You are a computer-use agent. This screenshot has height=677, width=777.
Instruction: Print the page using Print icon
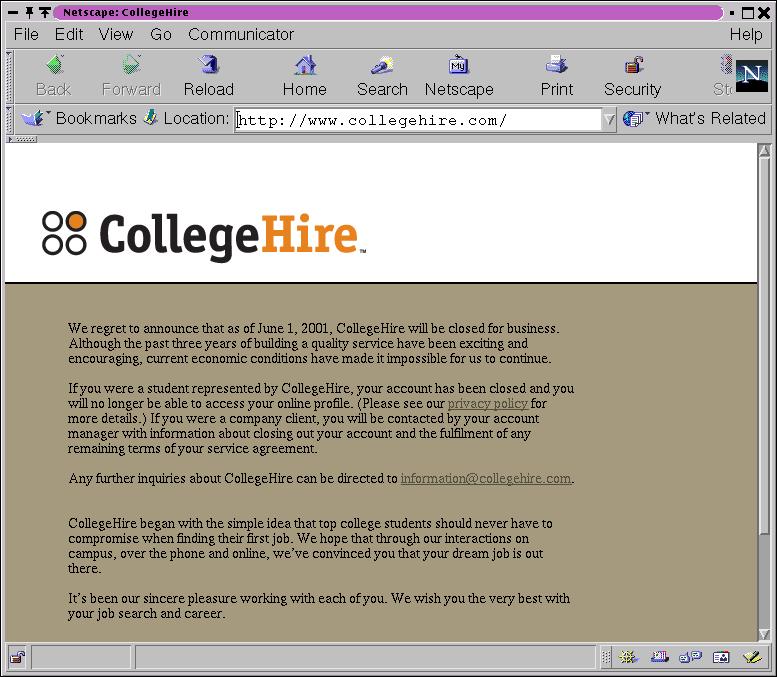[x=556, y=65]
